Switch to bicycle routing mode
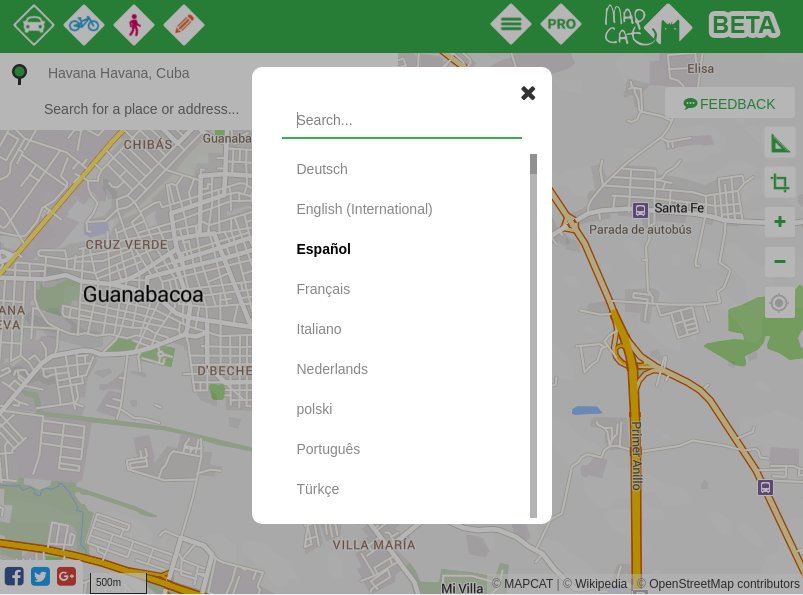This screenshot has height=595, width=803. point(84,25)
